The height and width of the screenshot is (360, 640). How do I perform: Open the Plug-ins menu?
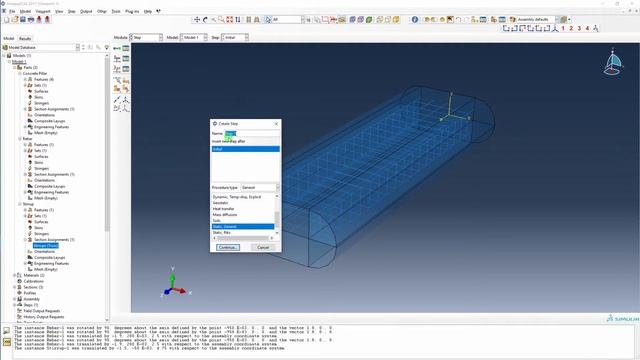132,11
